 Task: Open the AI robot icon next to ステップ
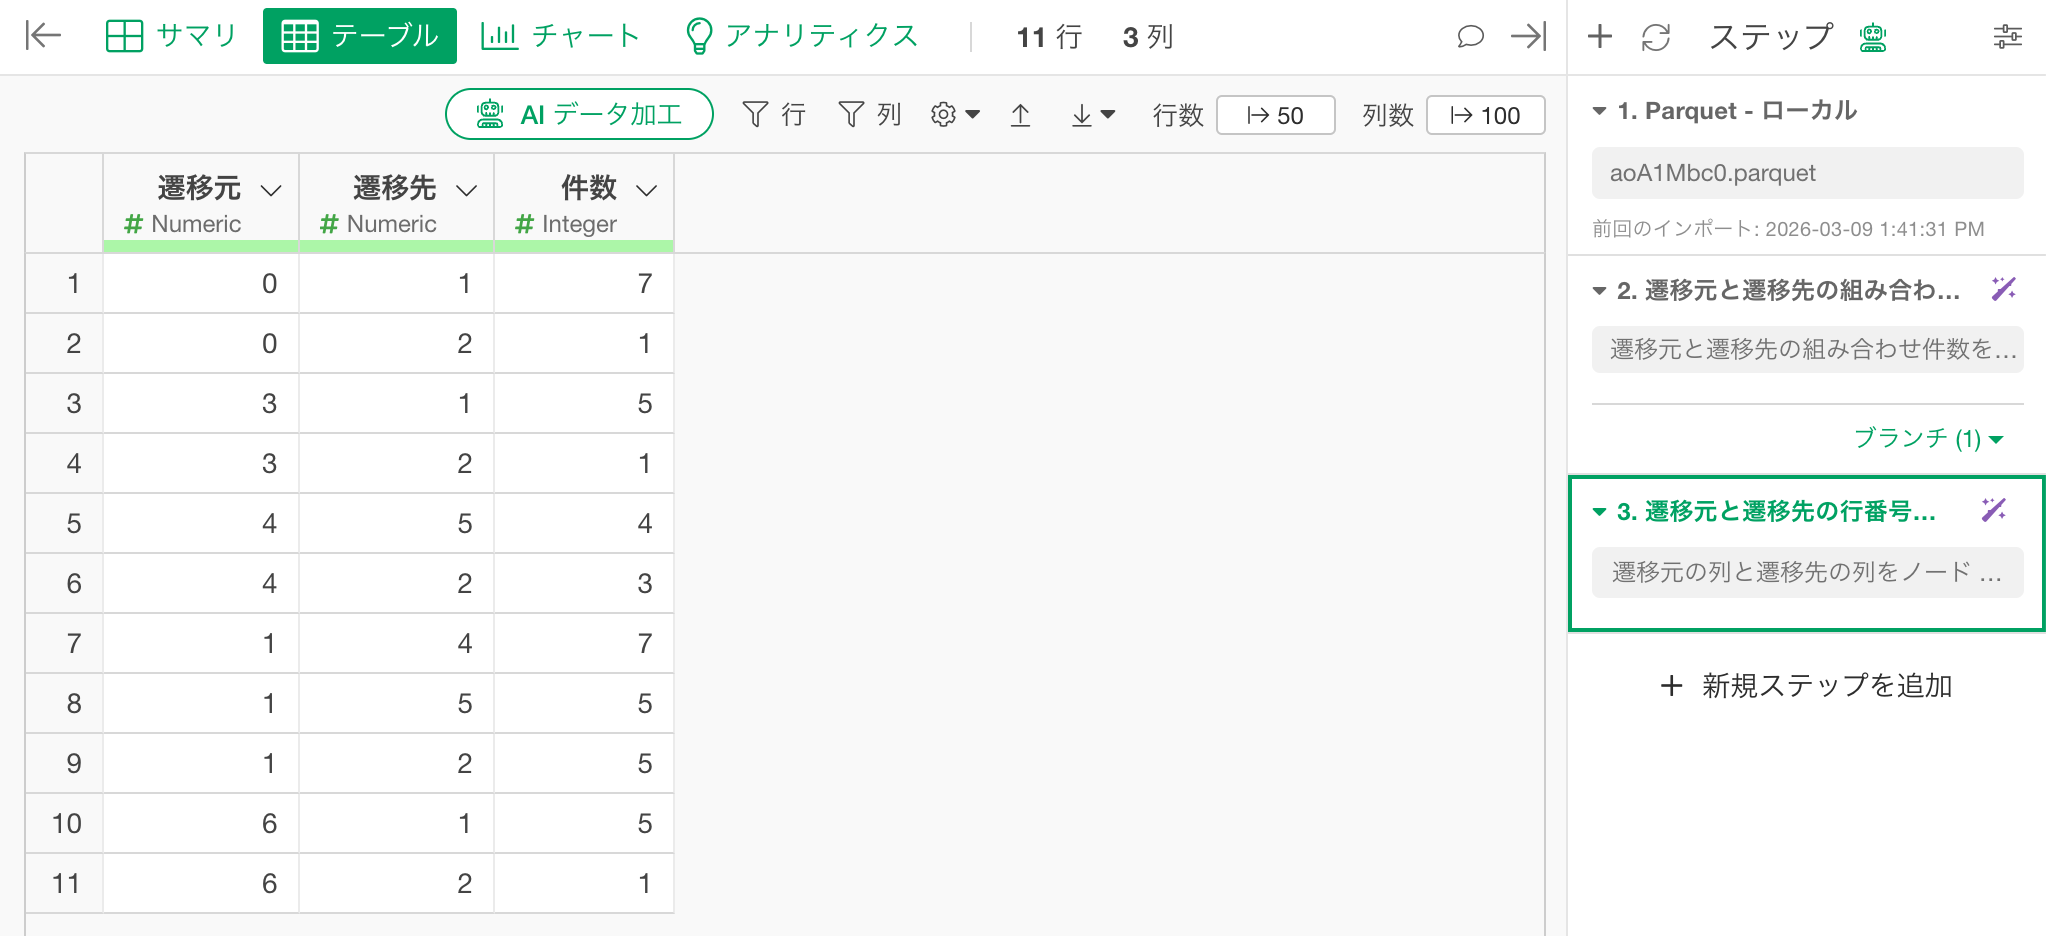1872,37
